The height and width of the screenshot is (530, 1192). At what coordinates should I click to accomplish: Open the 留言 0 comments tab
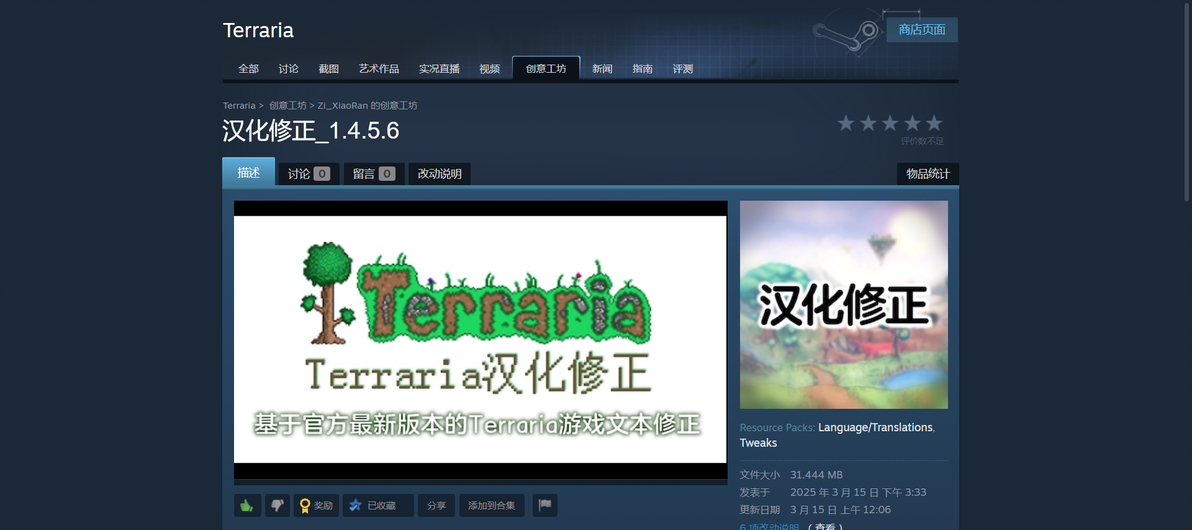[373, 174]
